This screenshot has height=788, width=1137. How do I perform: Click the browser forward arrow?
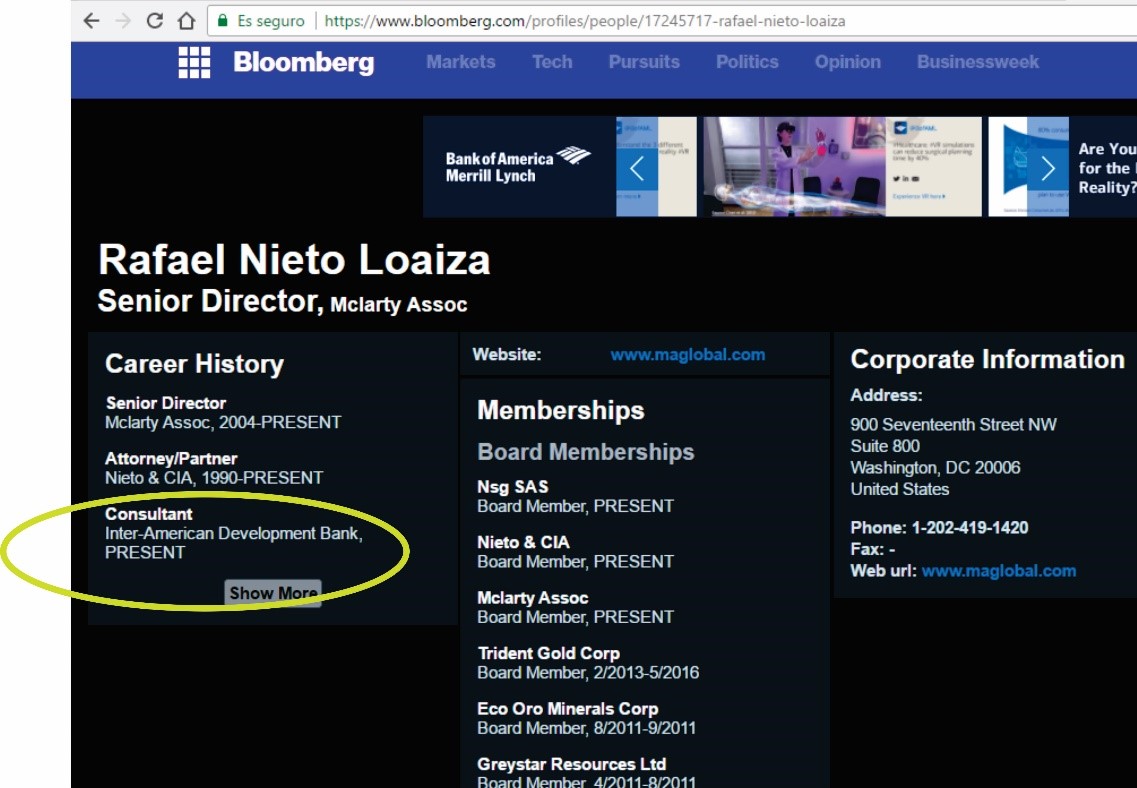click(123, 20)
